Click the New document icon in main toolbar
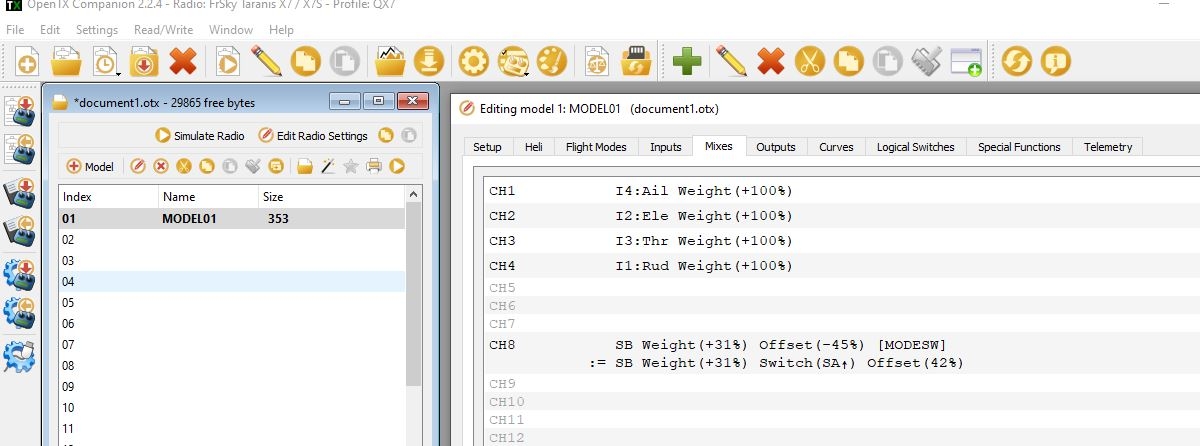 tap(27, 63)
